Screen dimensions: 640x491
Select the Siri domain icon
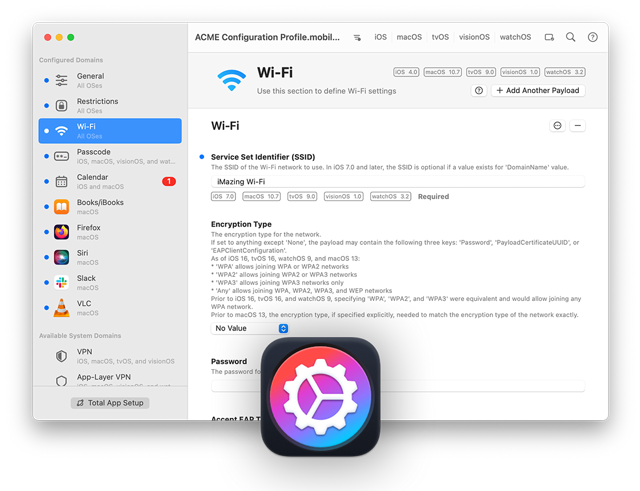pos(61,258)
